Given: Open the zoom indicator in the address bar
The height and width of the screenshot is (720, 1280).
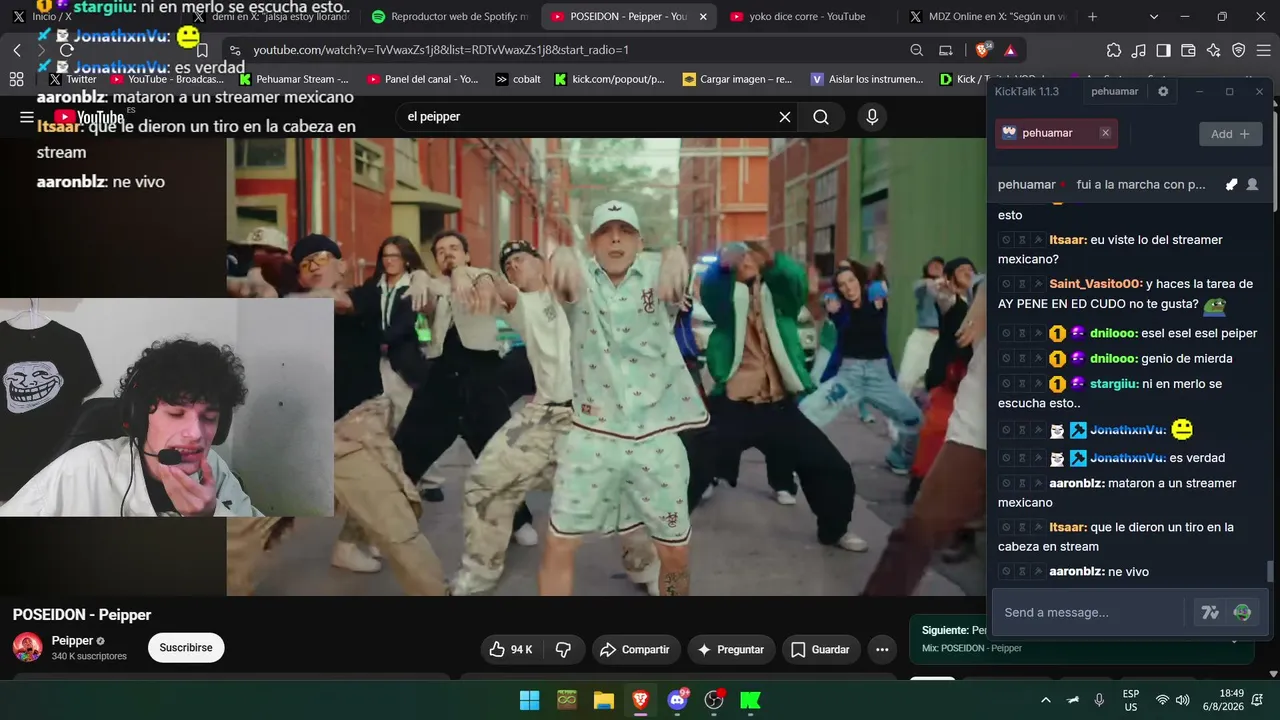Looking at the screenshot, I should coord(917,50).
